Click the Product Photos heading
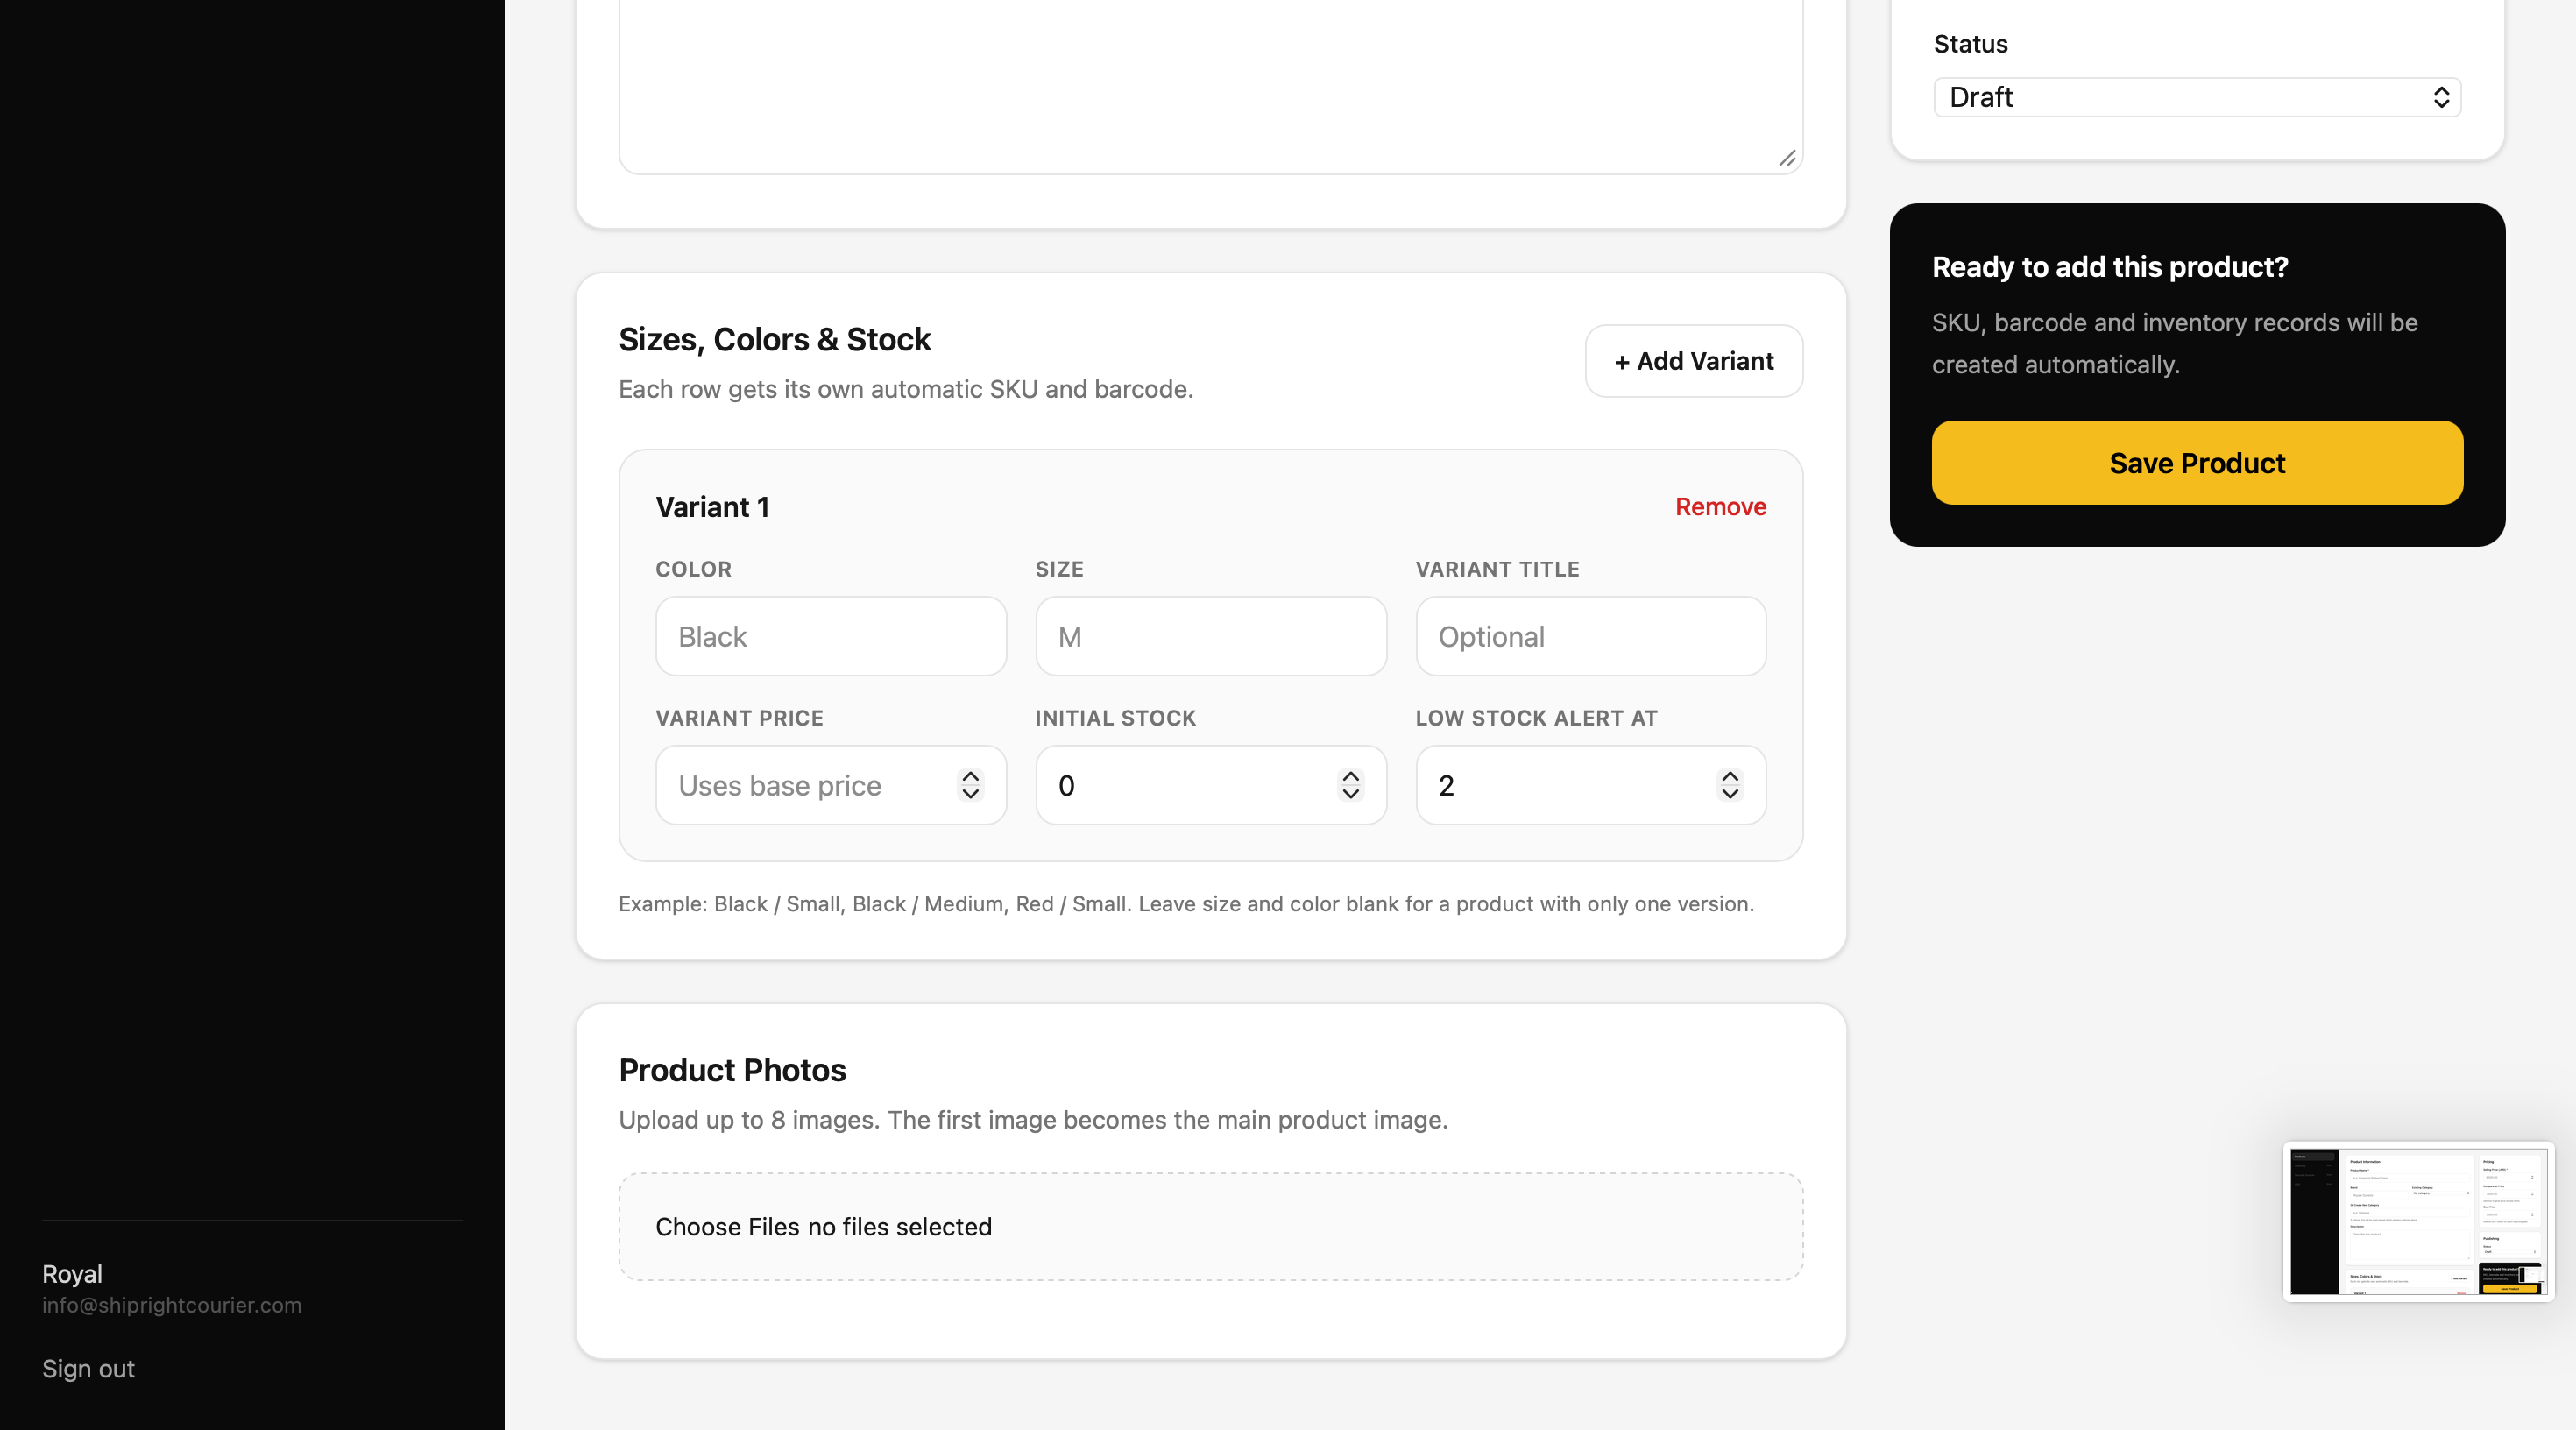The image size is (2576, 1430). [x=733, y=1070]
